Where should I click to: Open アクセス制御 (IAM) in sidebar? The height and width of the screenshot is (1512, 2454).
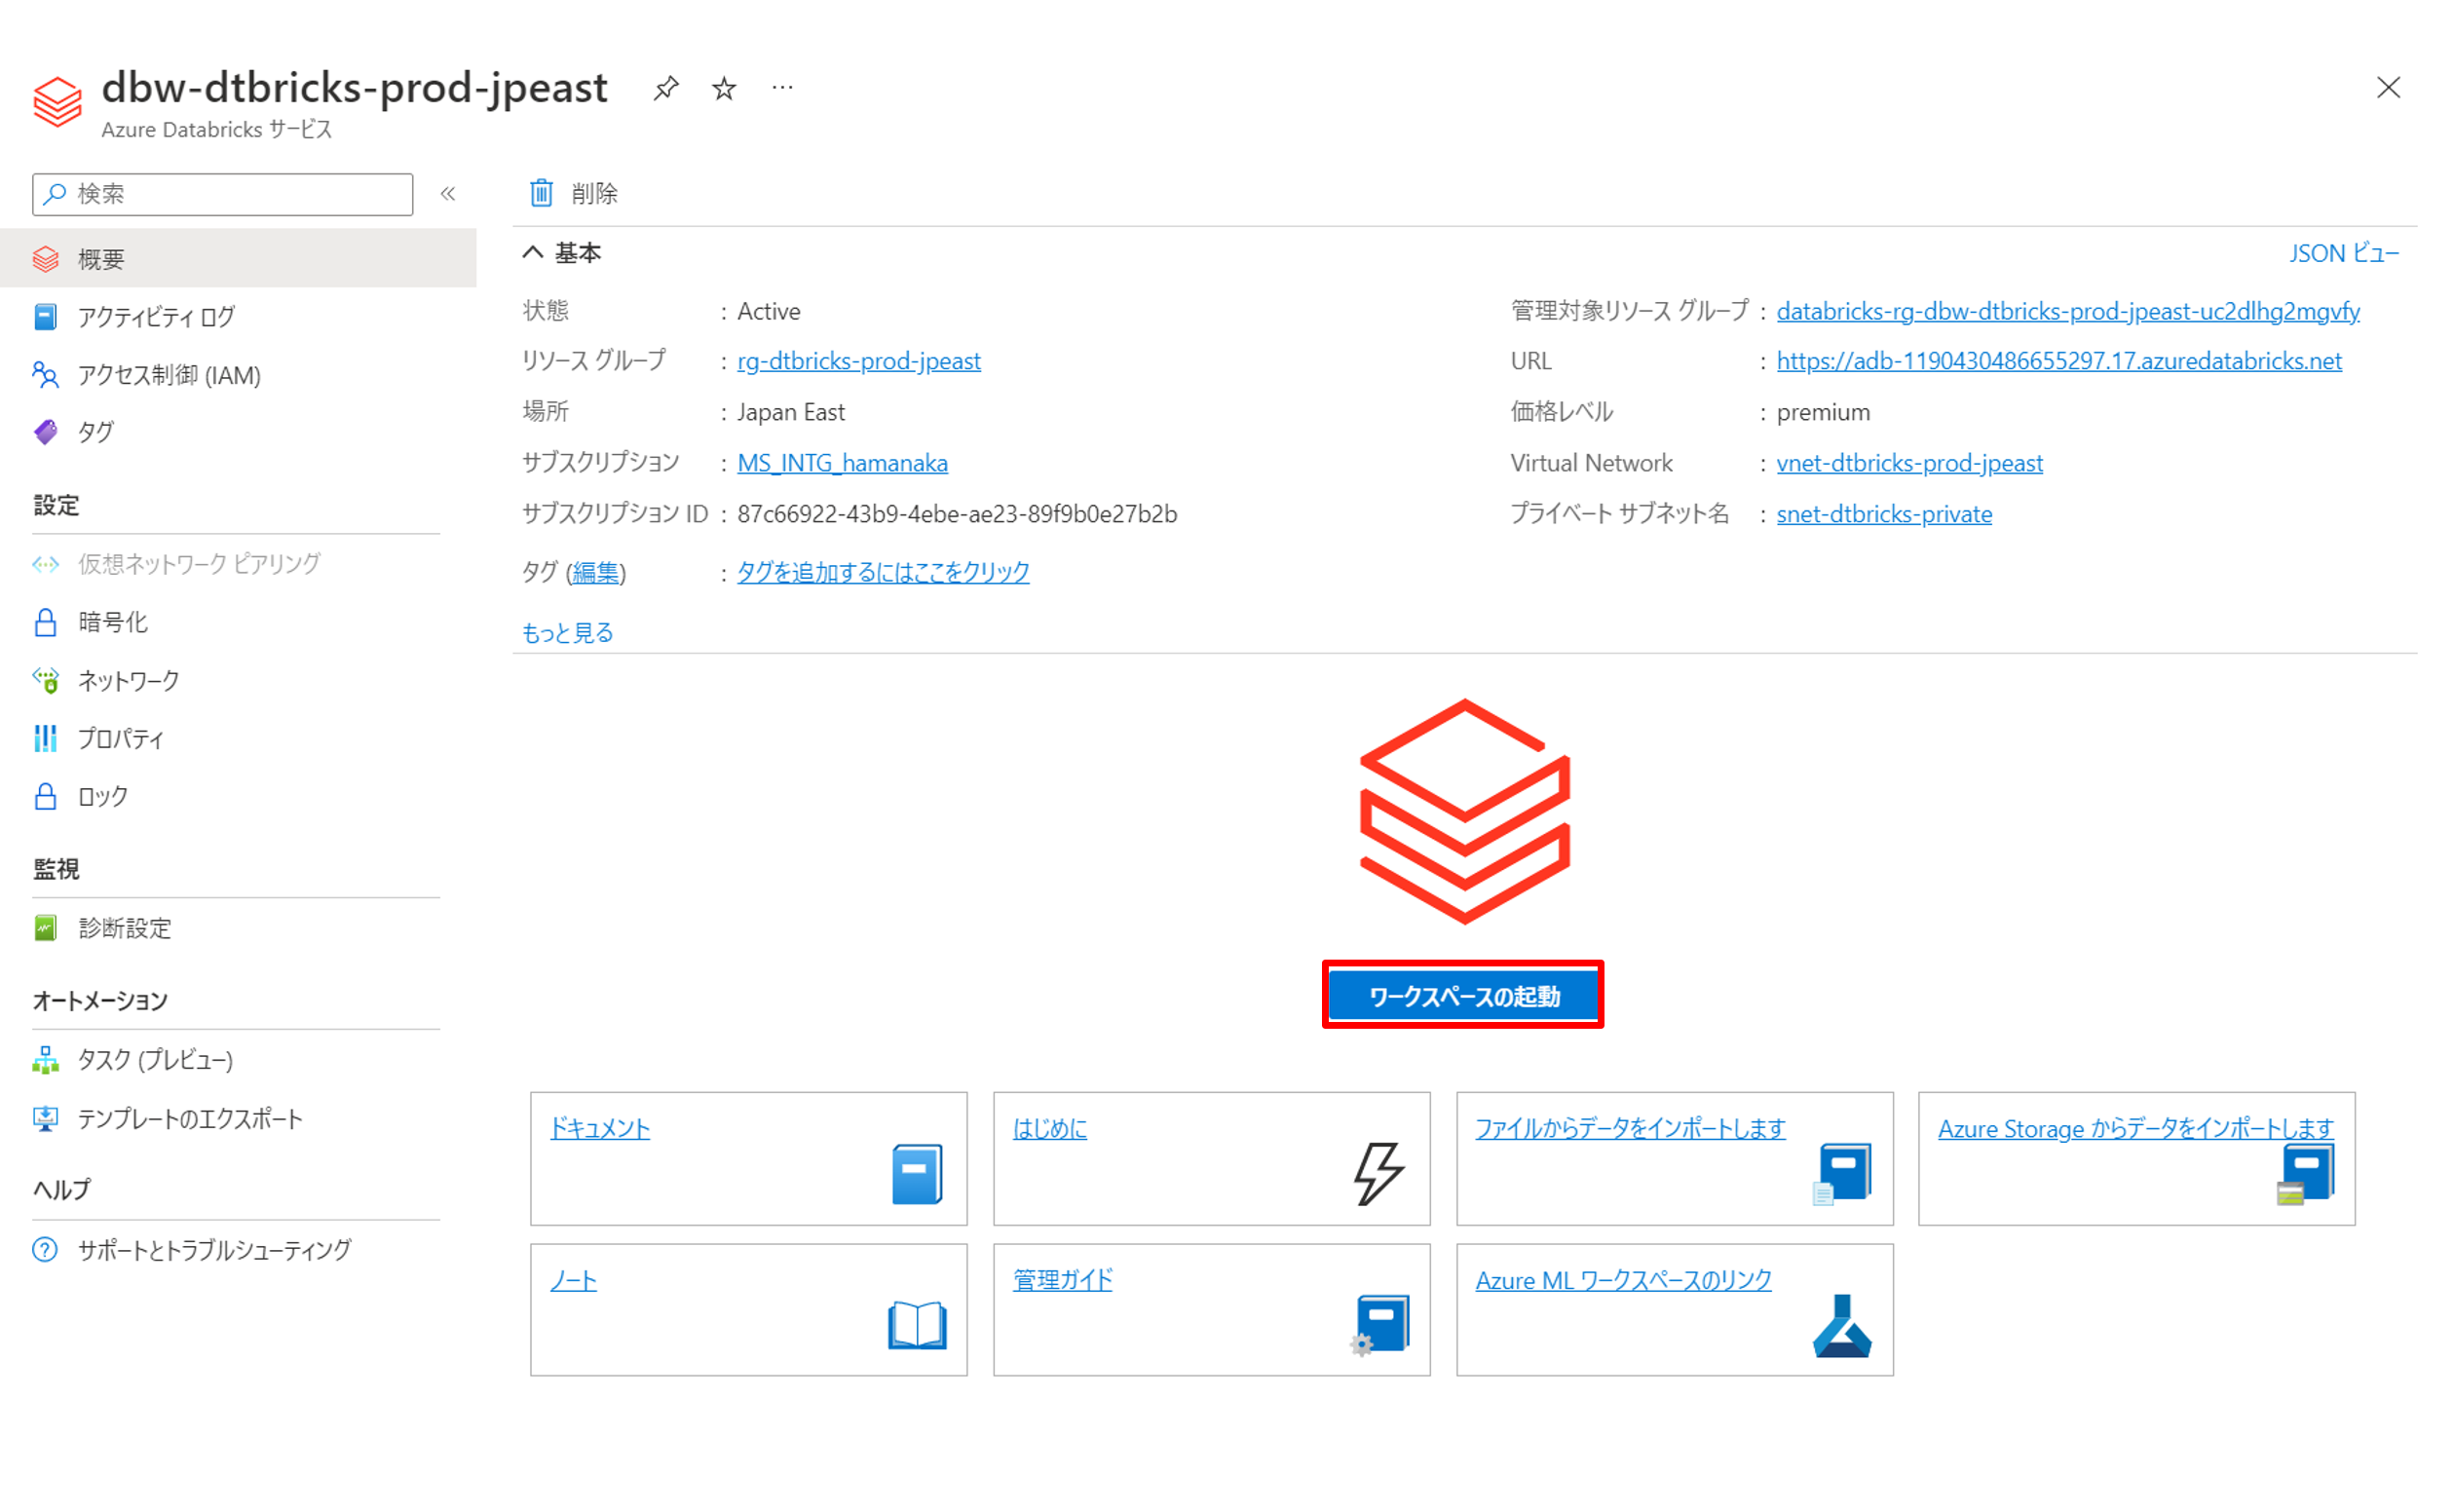coord(169,375)
